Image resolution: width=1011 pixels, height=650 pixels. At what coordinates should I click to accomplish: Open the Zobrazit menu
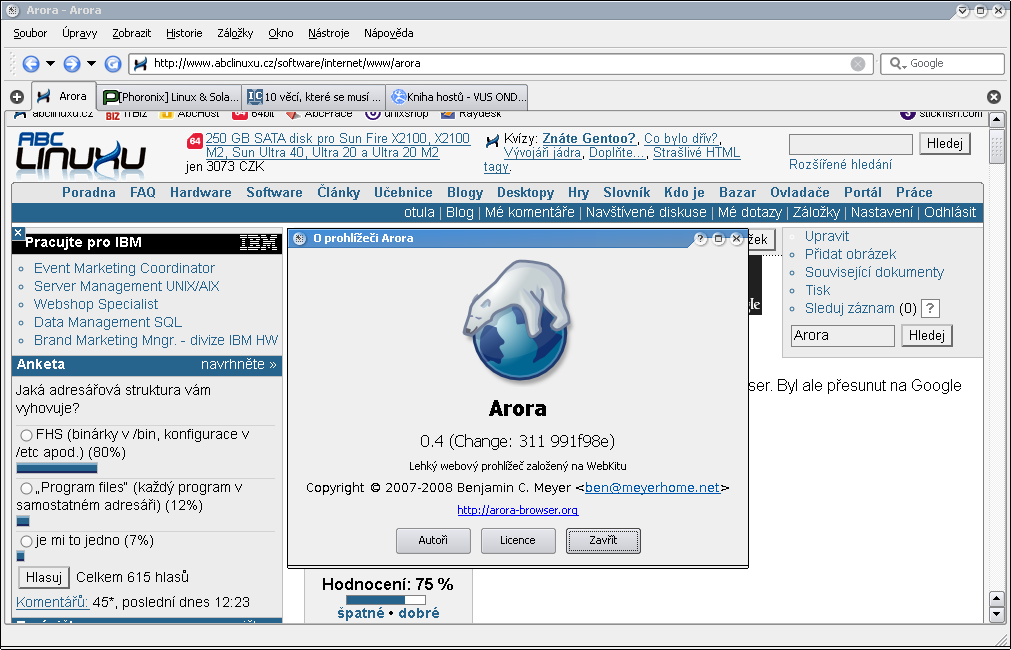coord(132,33)
